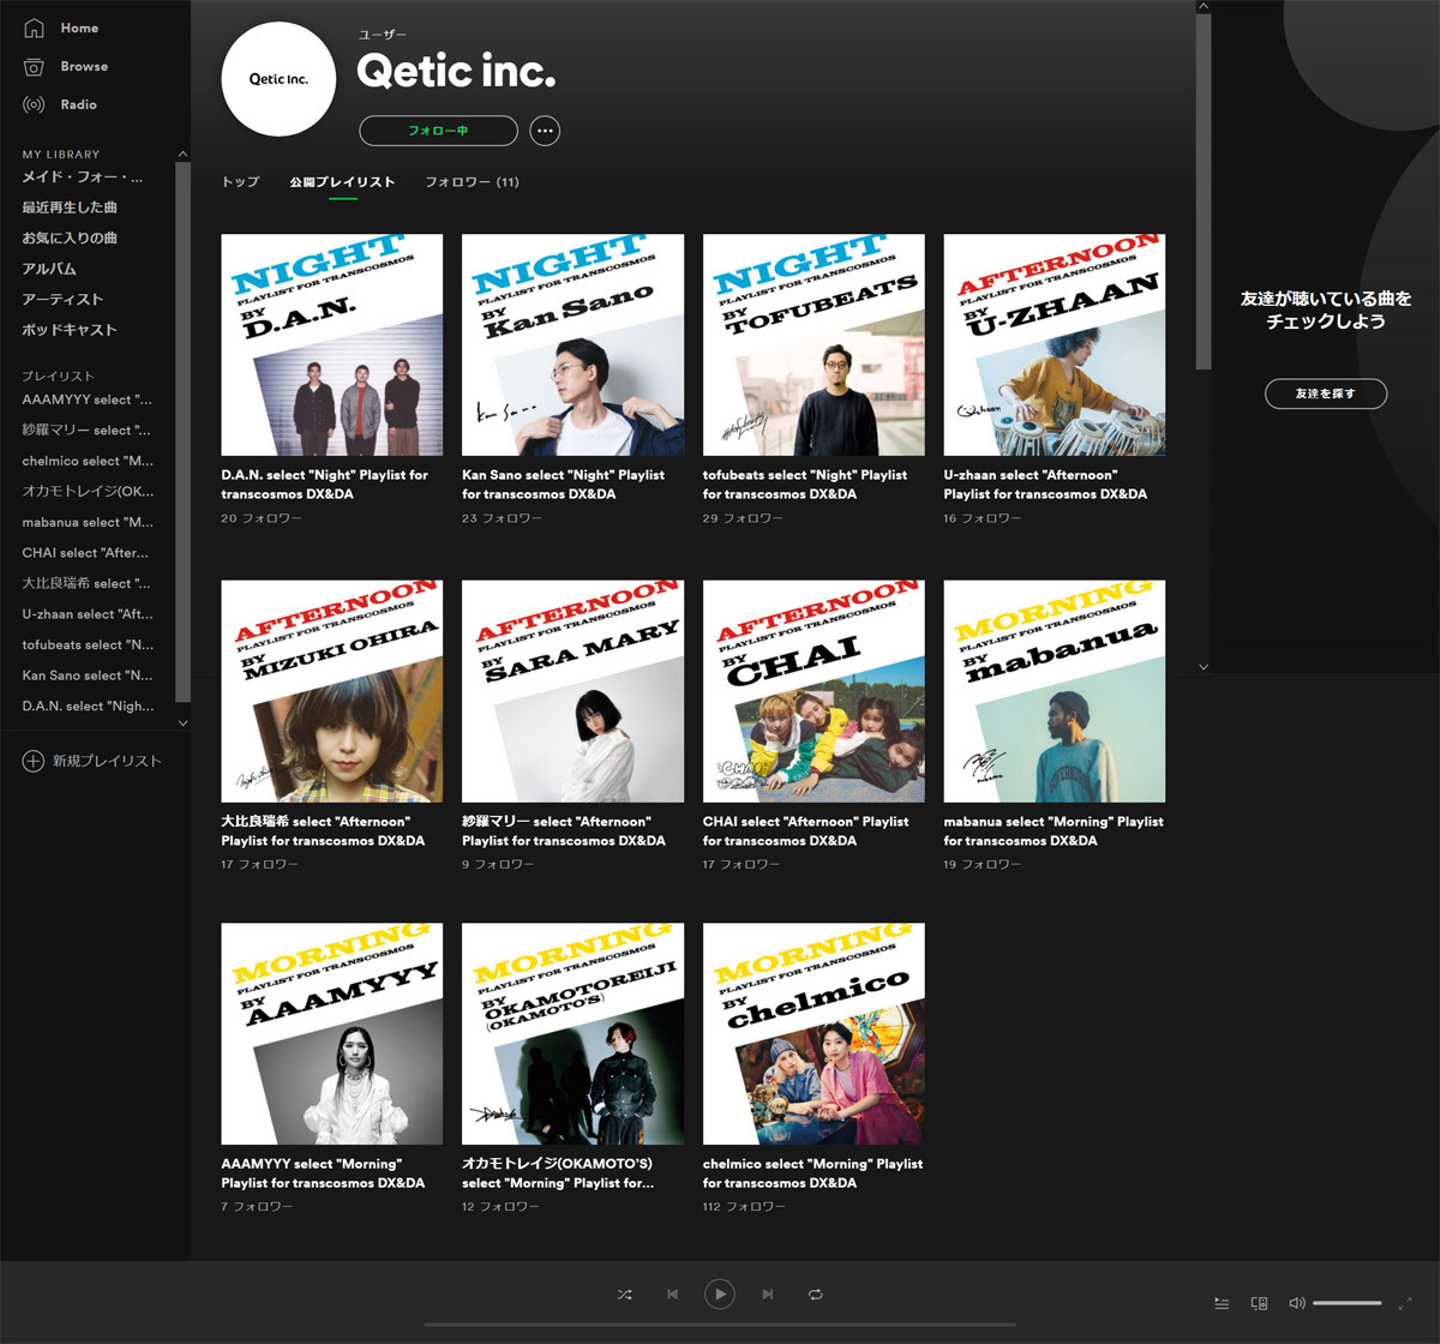The image size is (1440, 1344).
Task: Select sidebar playlist 'CHAI select'
Action: [x=85, y=553]
